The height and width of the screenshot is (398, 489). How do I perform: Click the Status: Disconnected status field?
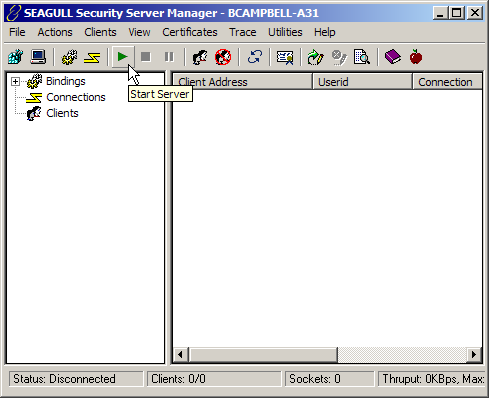[76, 379]
